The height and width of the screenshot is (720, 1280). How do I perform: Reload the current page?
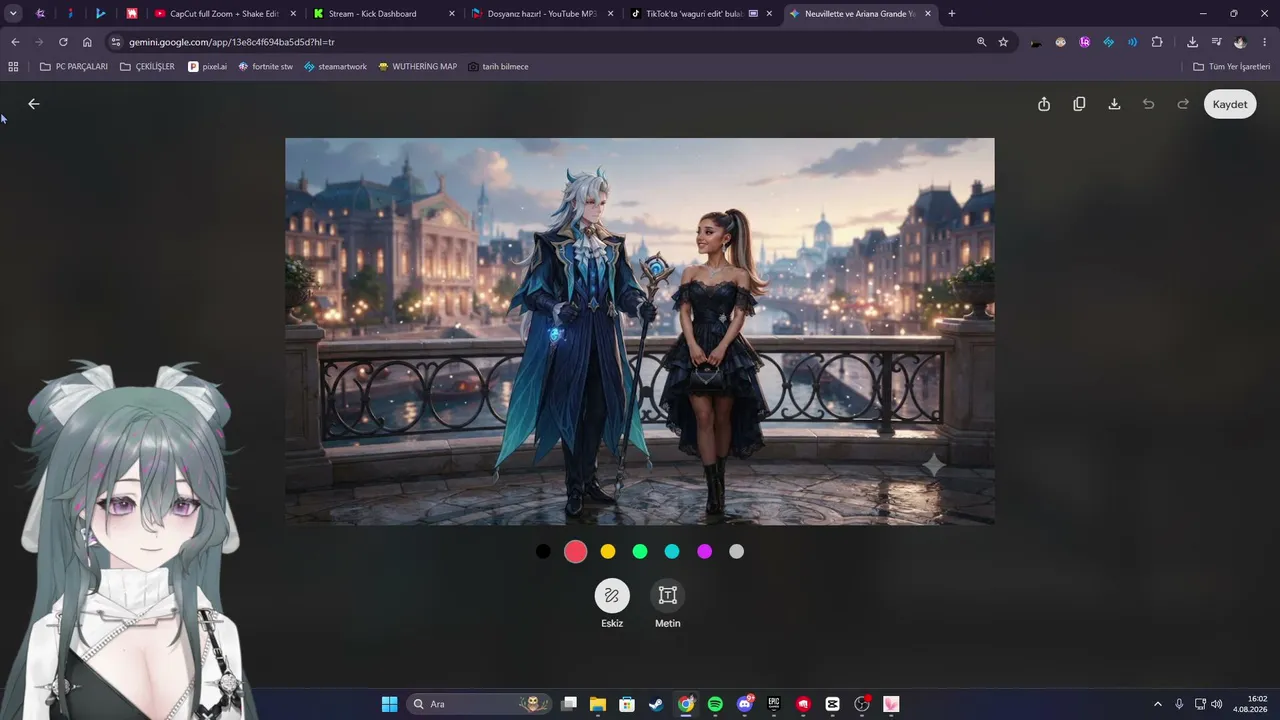click(x=63, y=42)
